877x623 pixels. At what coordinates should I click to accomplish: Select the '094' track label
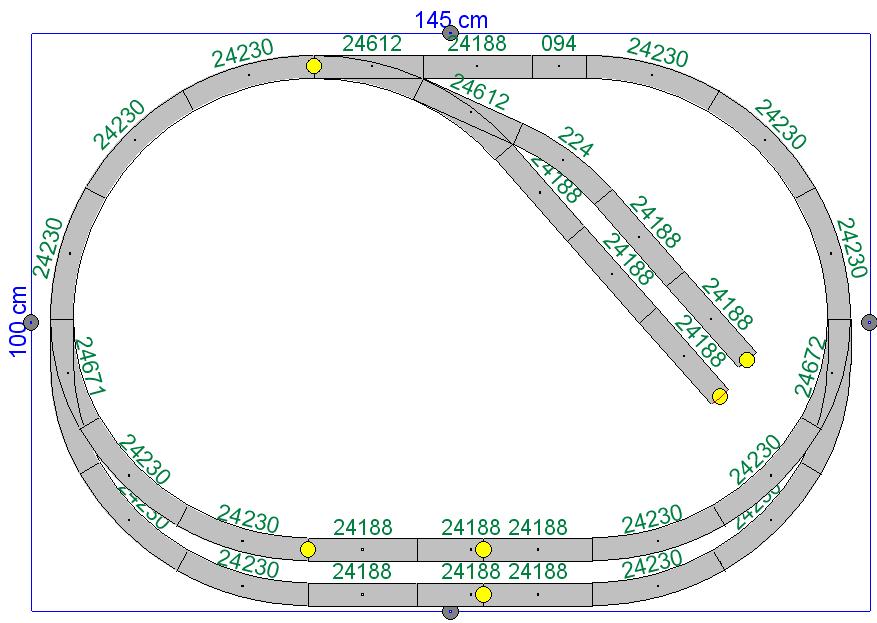[559, 44]
